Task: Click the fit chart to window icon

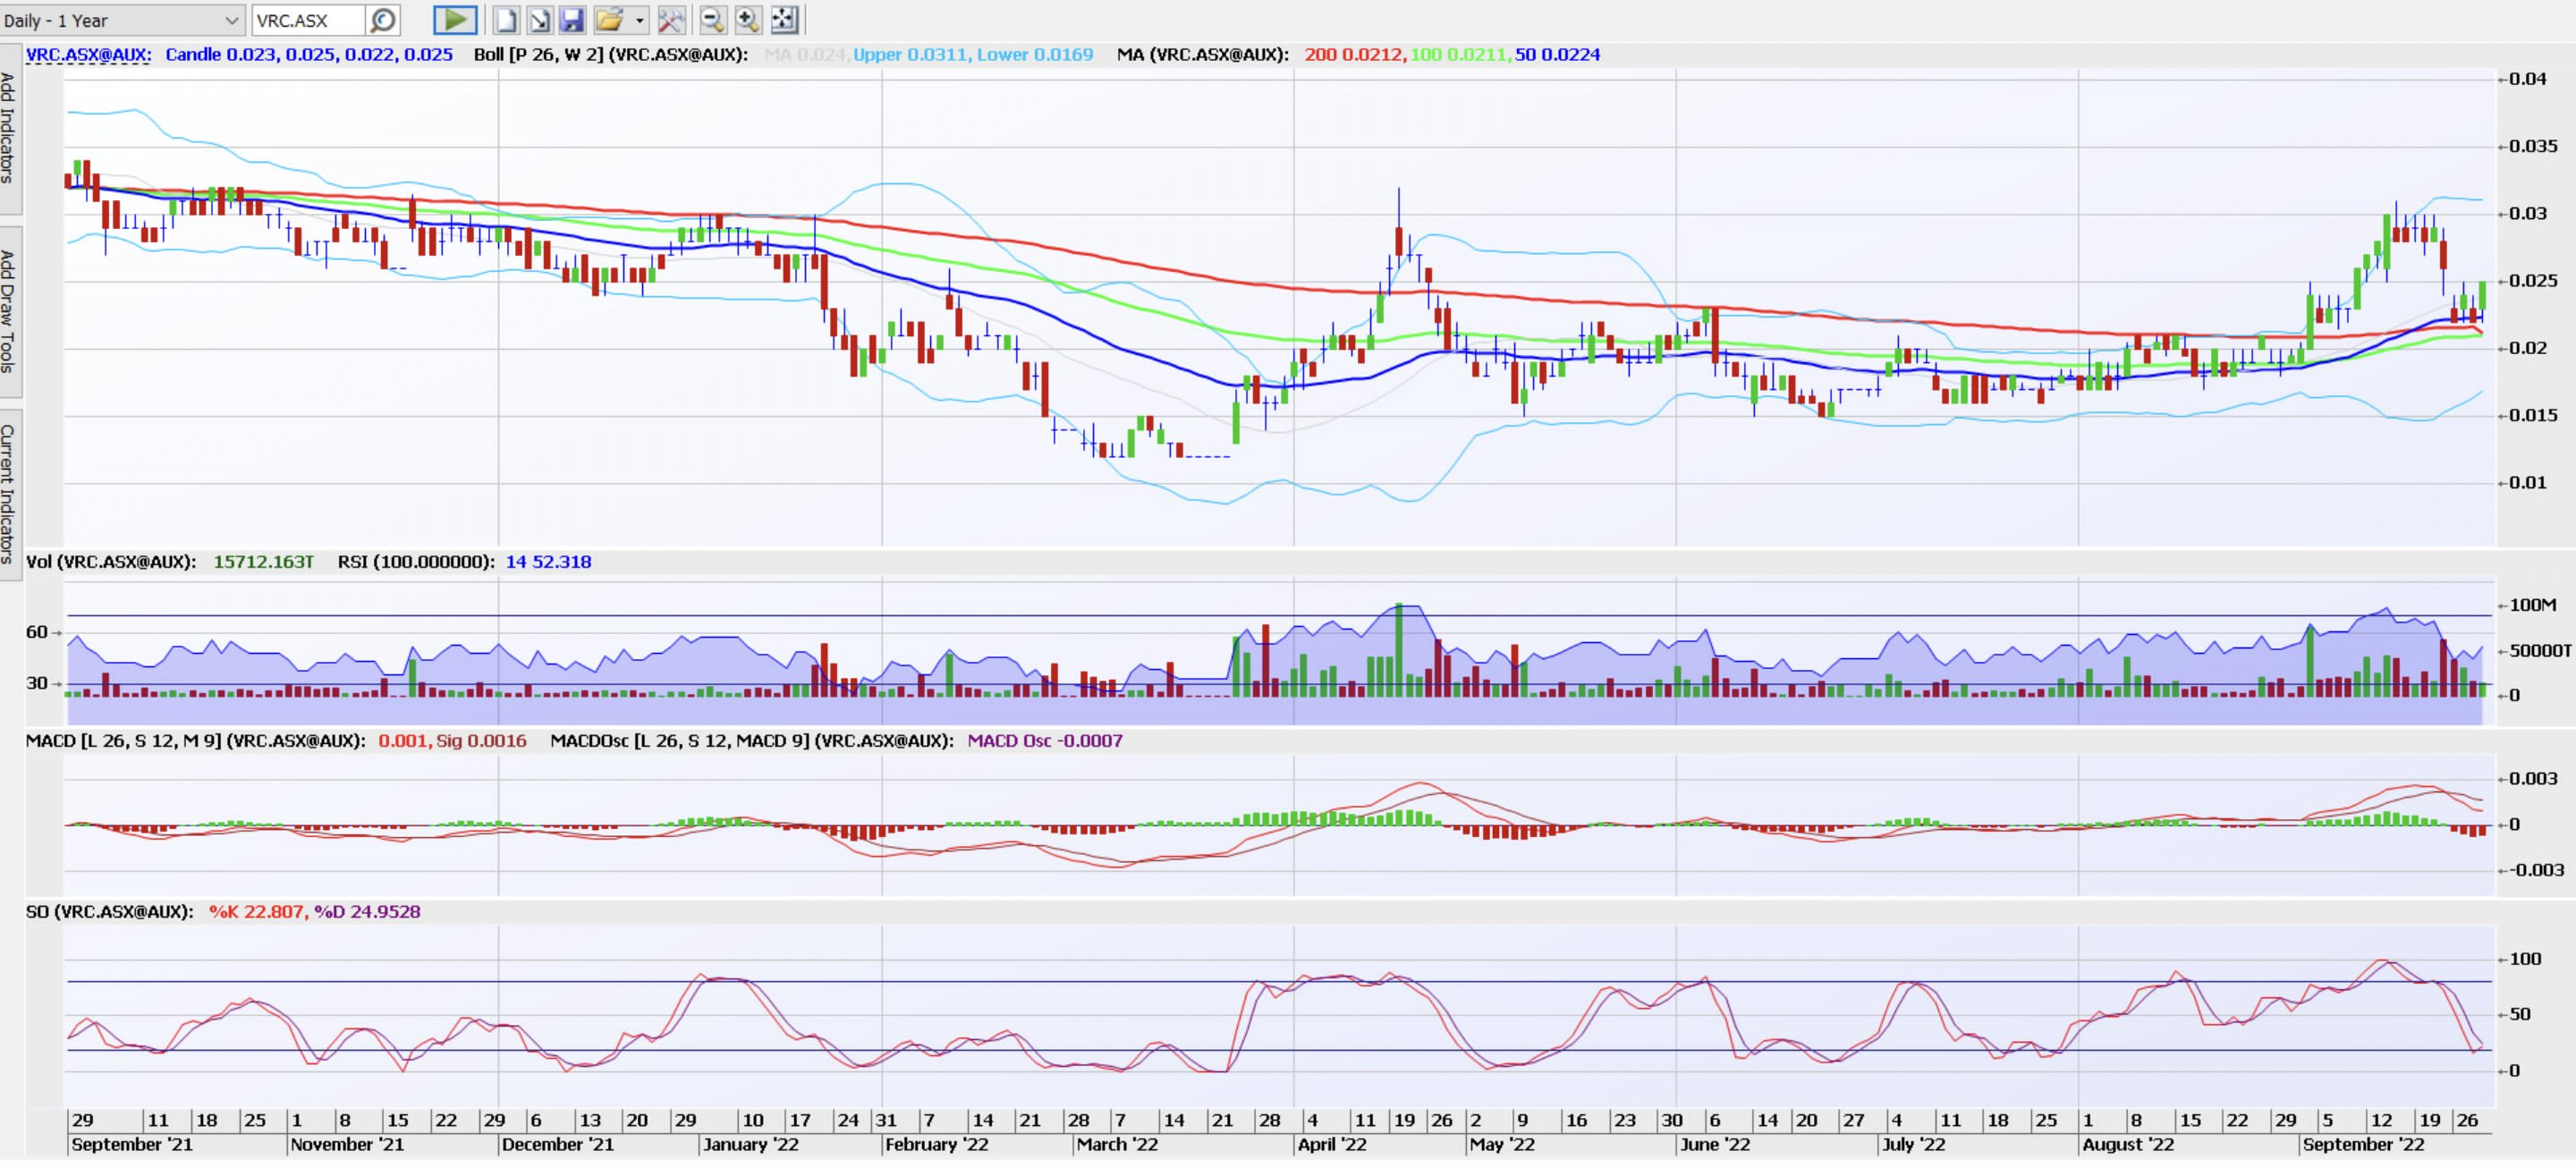Action: (784, 20)
